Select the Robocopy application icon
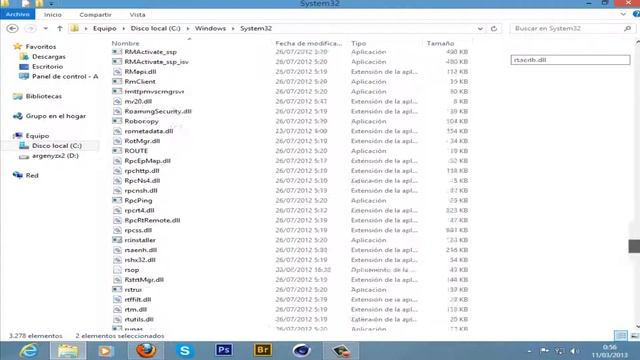640x360 pixels. [117, 121]
